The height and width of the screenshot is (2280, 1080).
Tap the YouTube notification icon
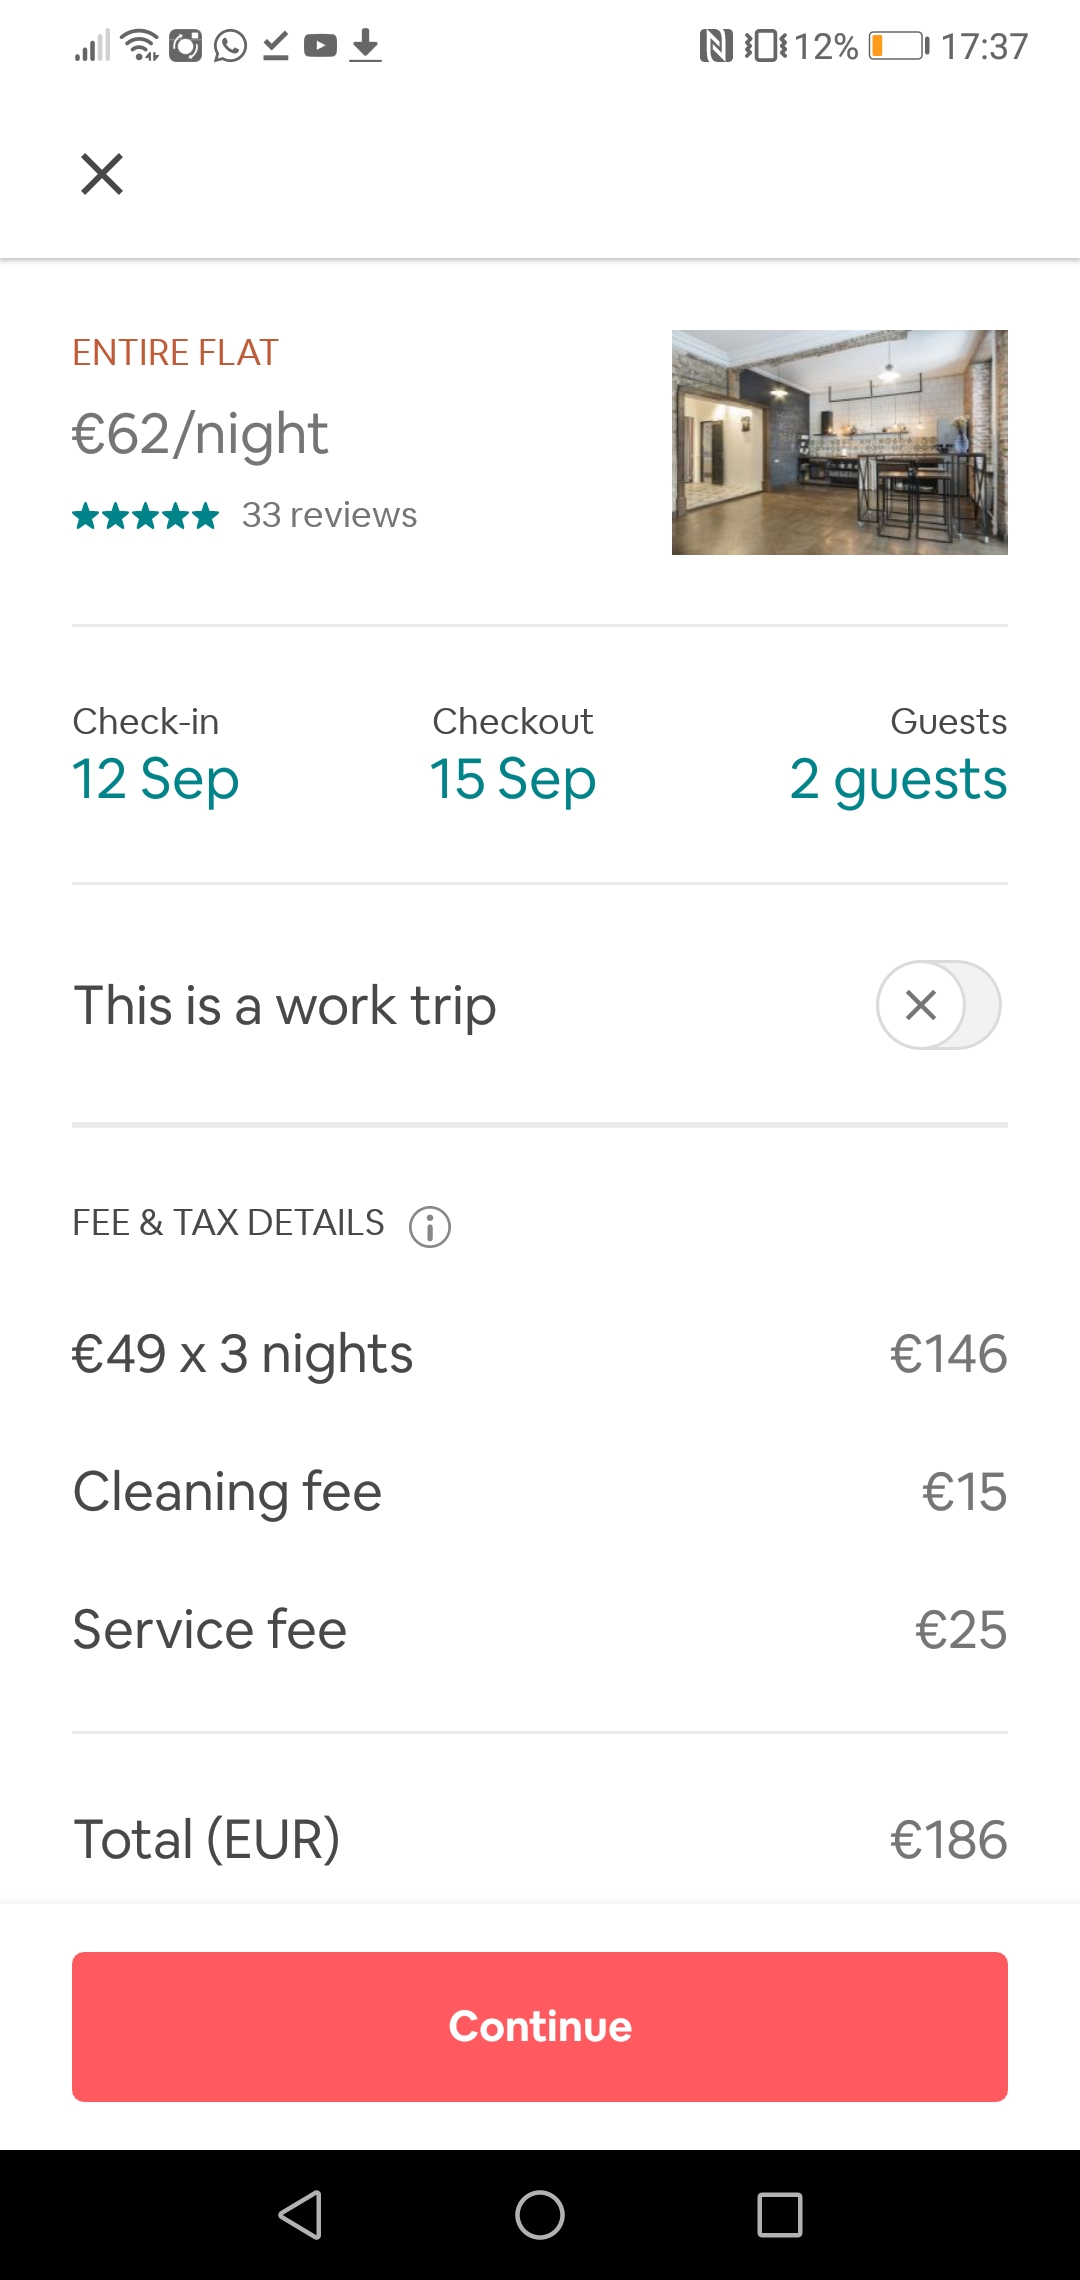point(320,46)
